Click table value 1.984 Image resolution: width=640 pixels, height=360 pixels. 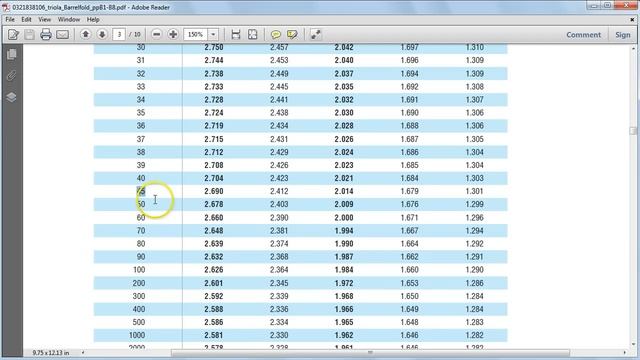pyautogui.click(x=344, y=270)
